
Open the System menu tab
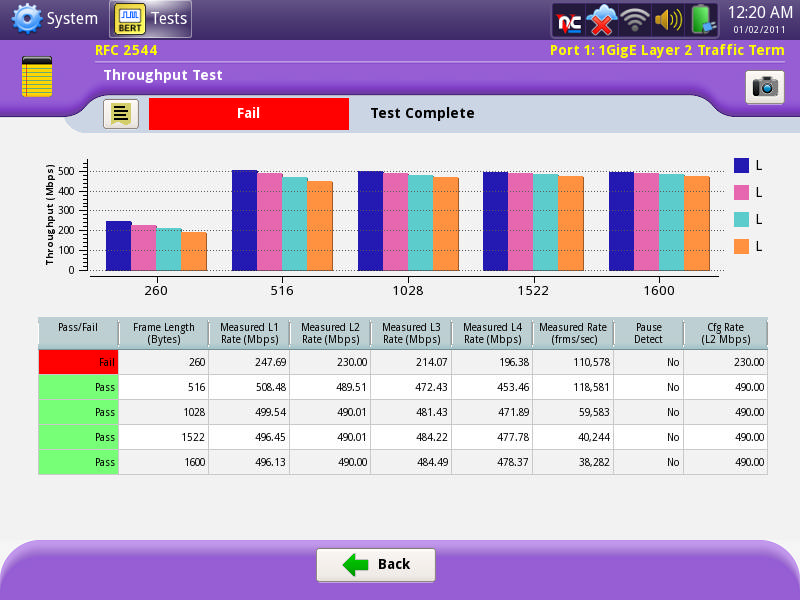[x=72, y=19]
